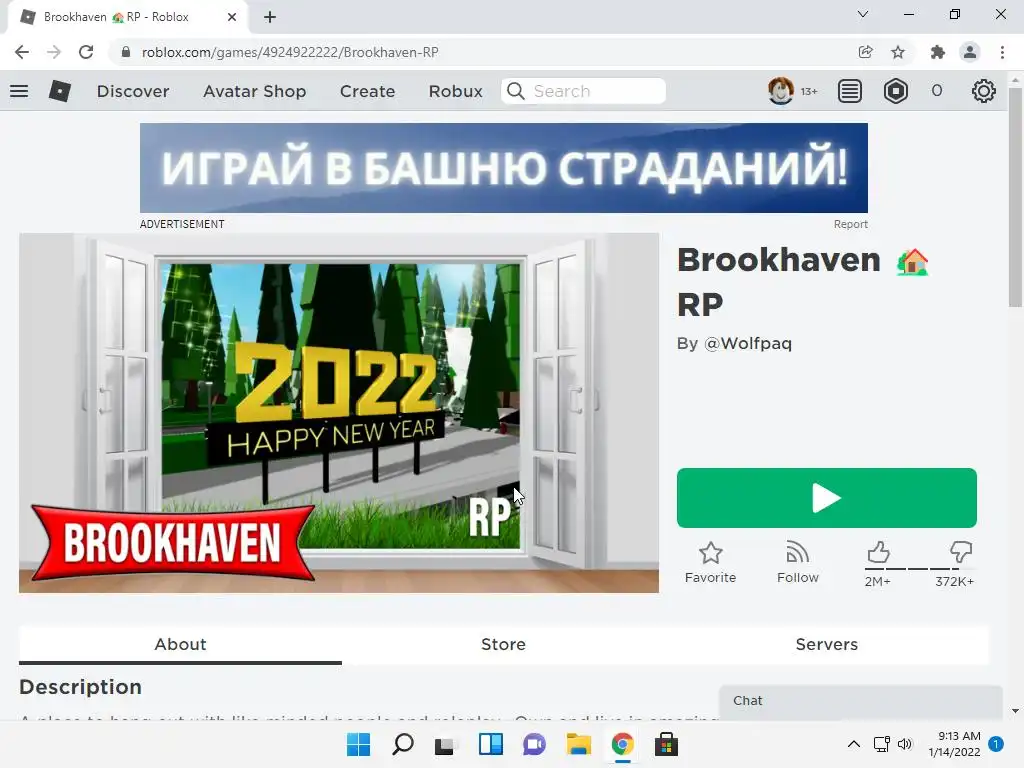Open Task View on the taskbar

(446, 744)
